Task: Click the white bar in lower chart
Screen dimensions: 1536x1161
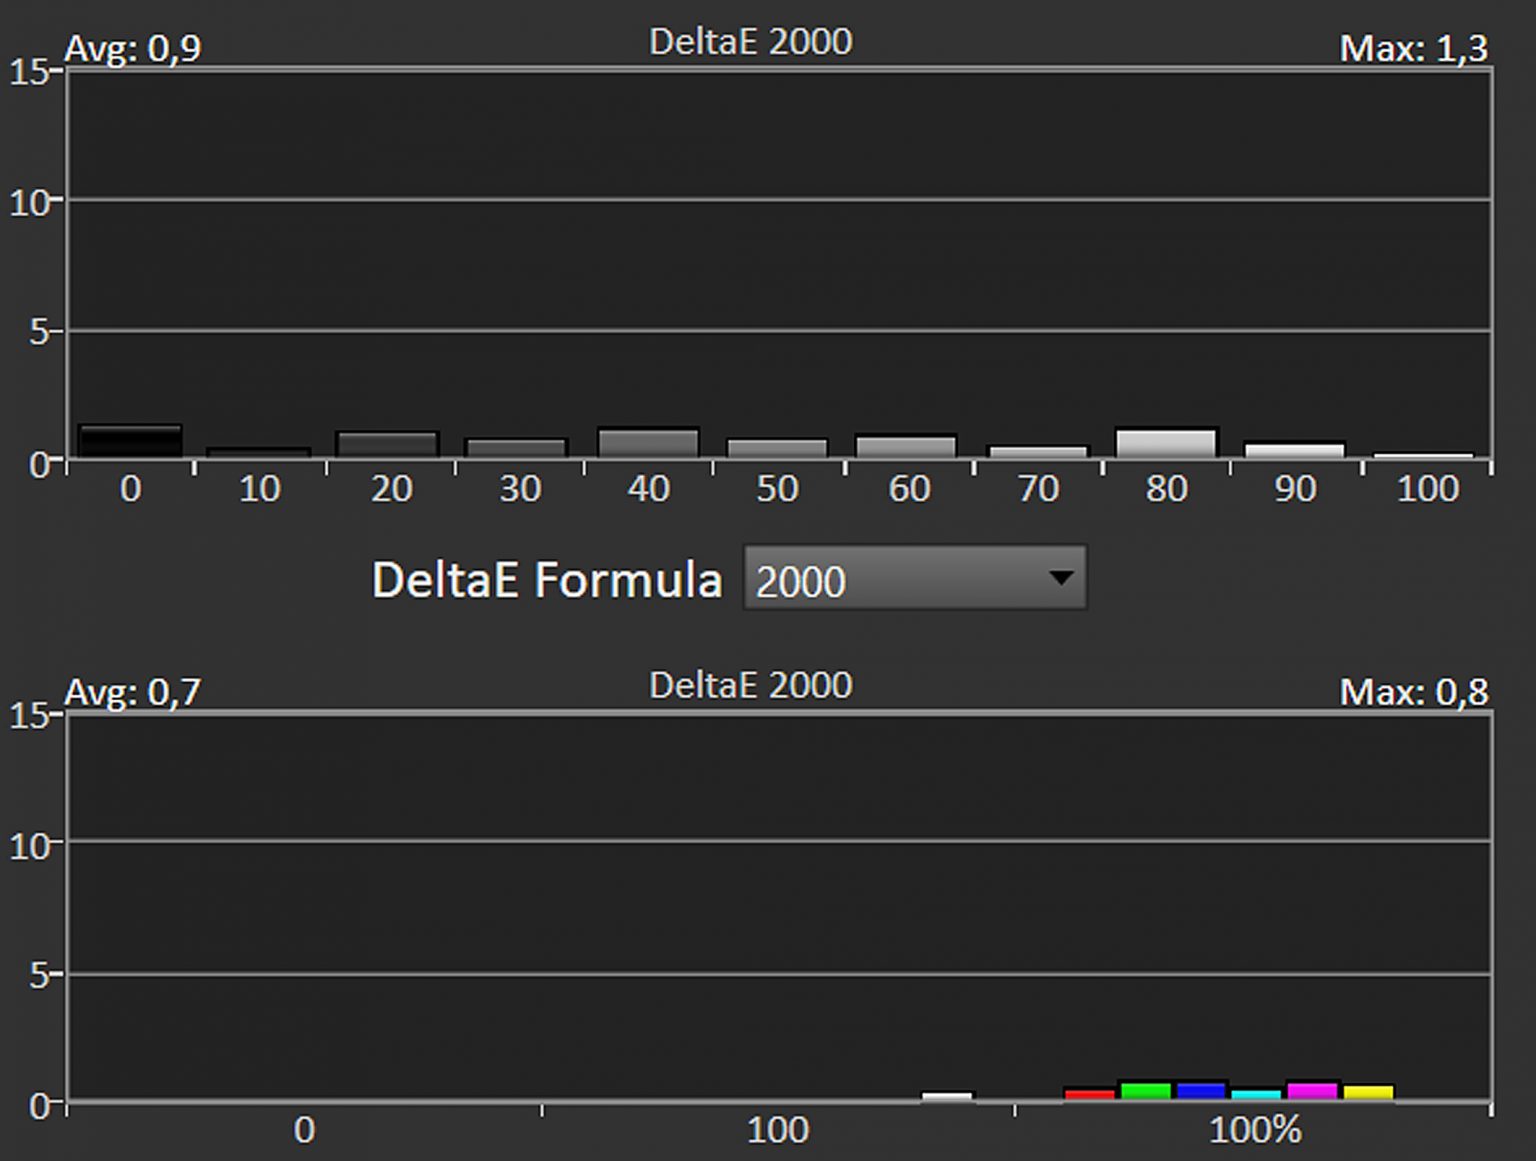Action: click(x=947, y=1097)
